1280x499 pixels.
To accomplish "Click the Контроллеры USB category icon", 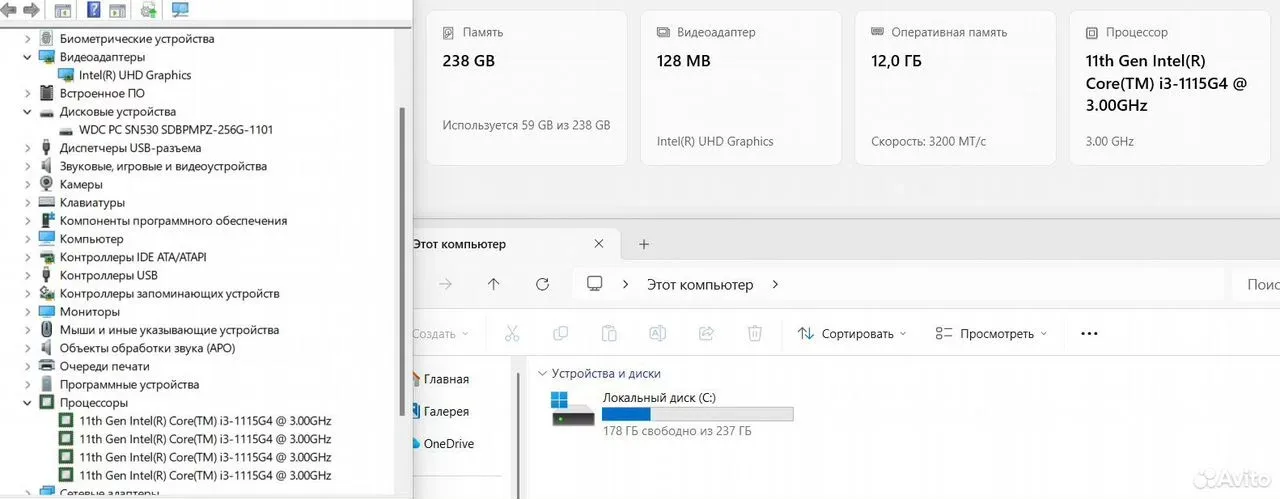I will [x=47, y=275].
